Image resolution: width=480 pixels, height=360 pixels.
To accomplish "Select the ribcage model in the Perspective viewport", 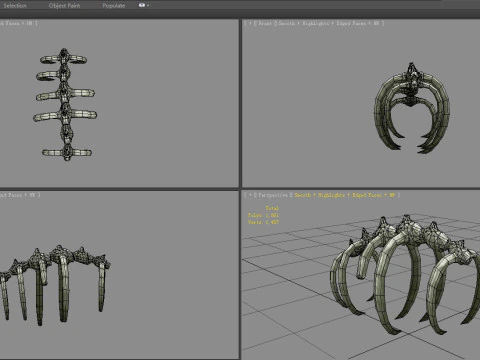I will tap(405, 275).
